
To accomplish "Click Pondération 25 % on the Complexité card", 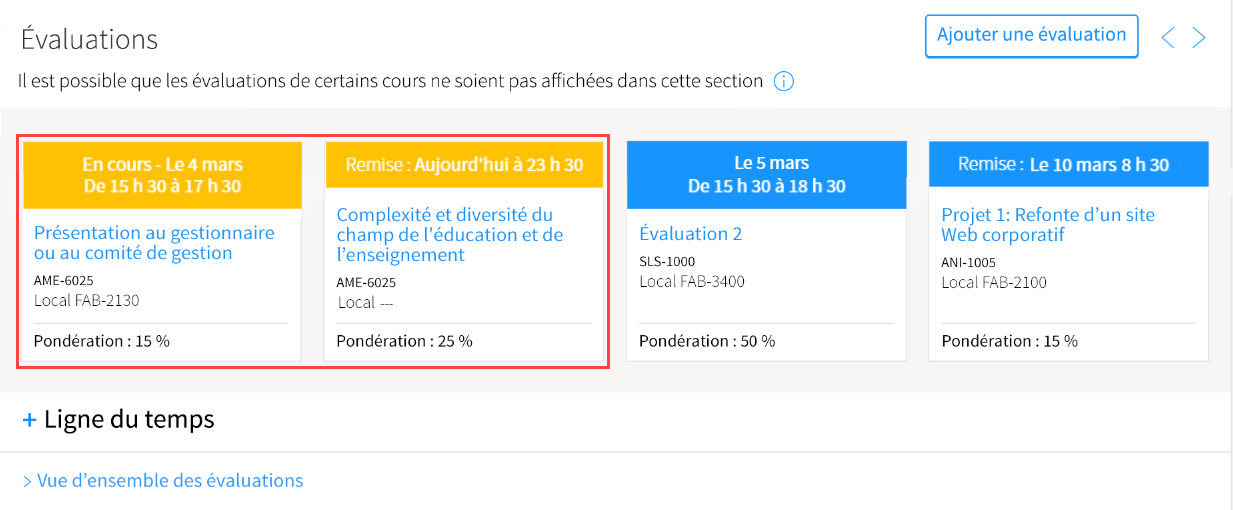I will tap(404, 341).
